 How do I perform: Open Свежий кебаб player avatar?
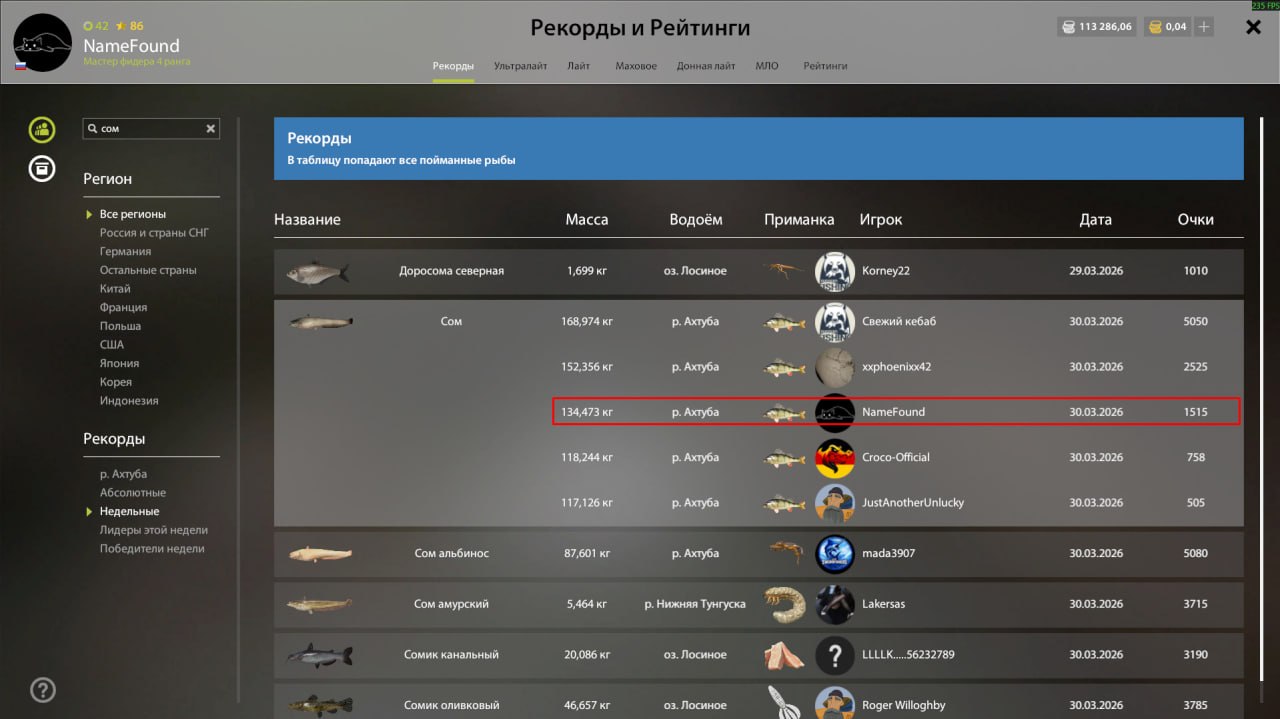[834, 322]
